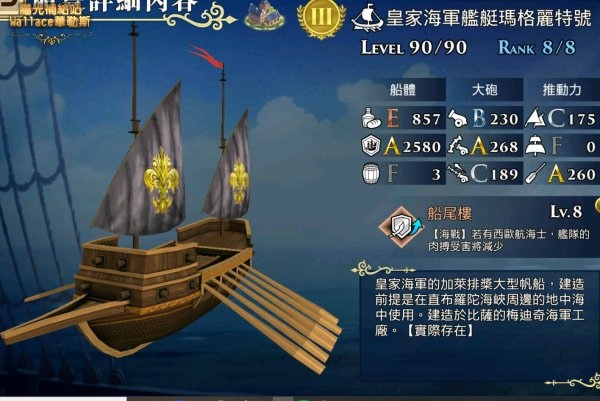Click the ship 3D model preview
The image size is (600, 401).
[x=170, y=207]
